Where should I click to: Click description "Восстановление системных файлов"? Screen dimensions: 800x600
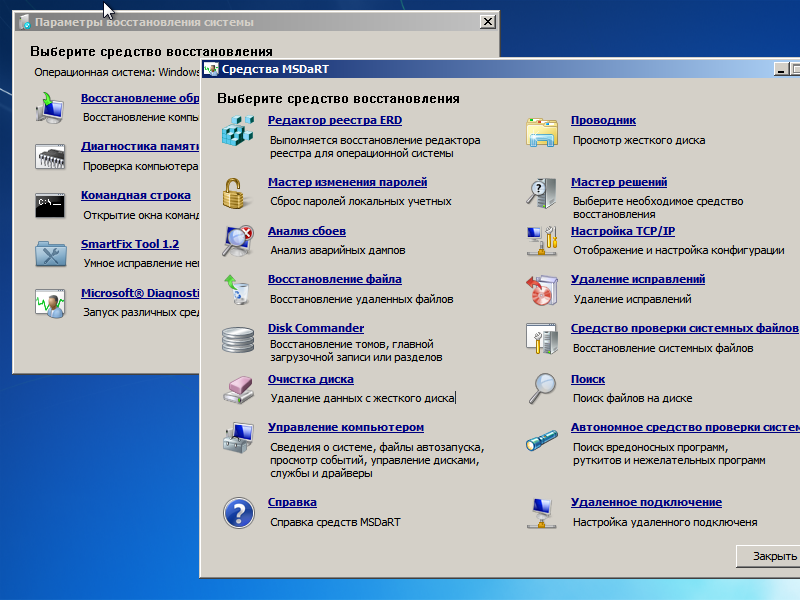pyautogui.click(x=663, y=348)
